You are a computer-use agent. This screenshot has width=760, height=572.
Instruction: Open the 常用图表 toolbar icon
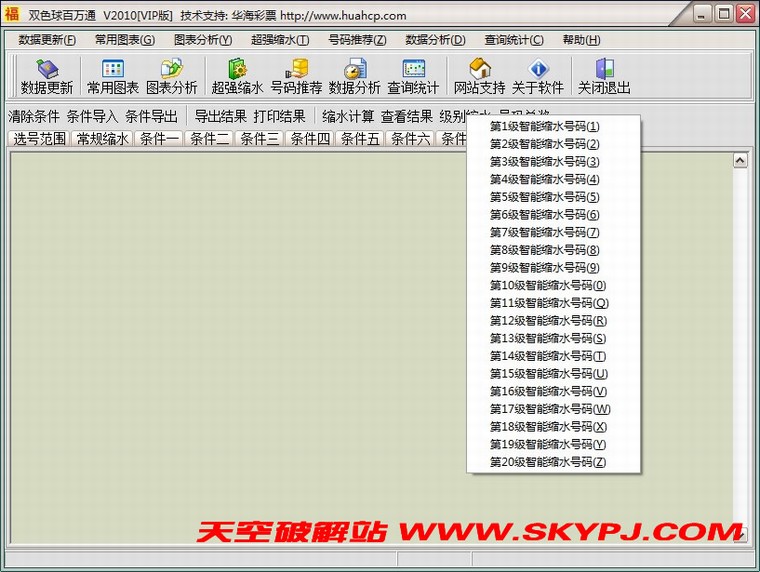[112, 76]
